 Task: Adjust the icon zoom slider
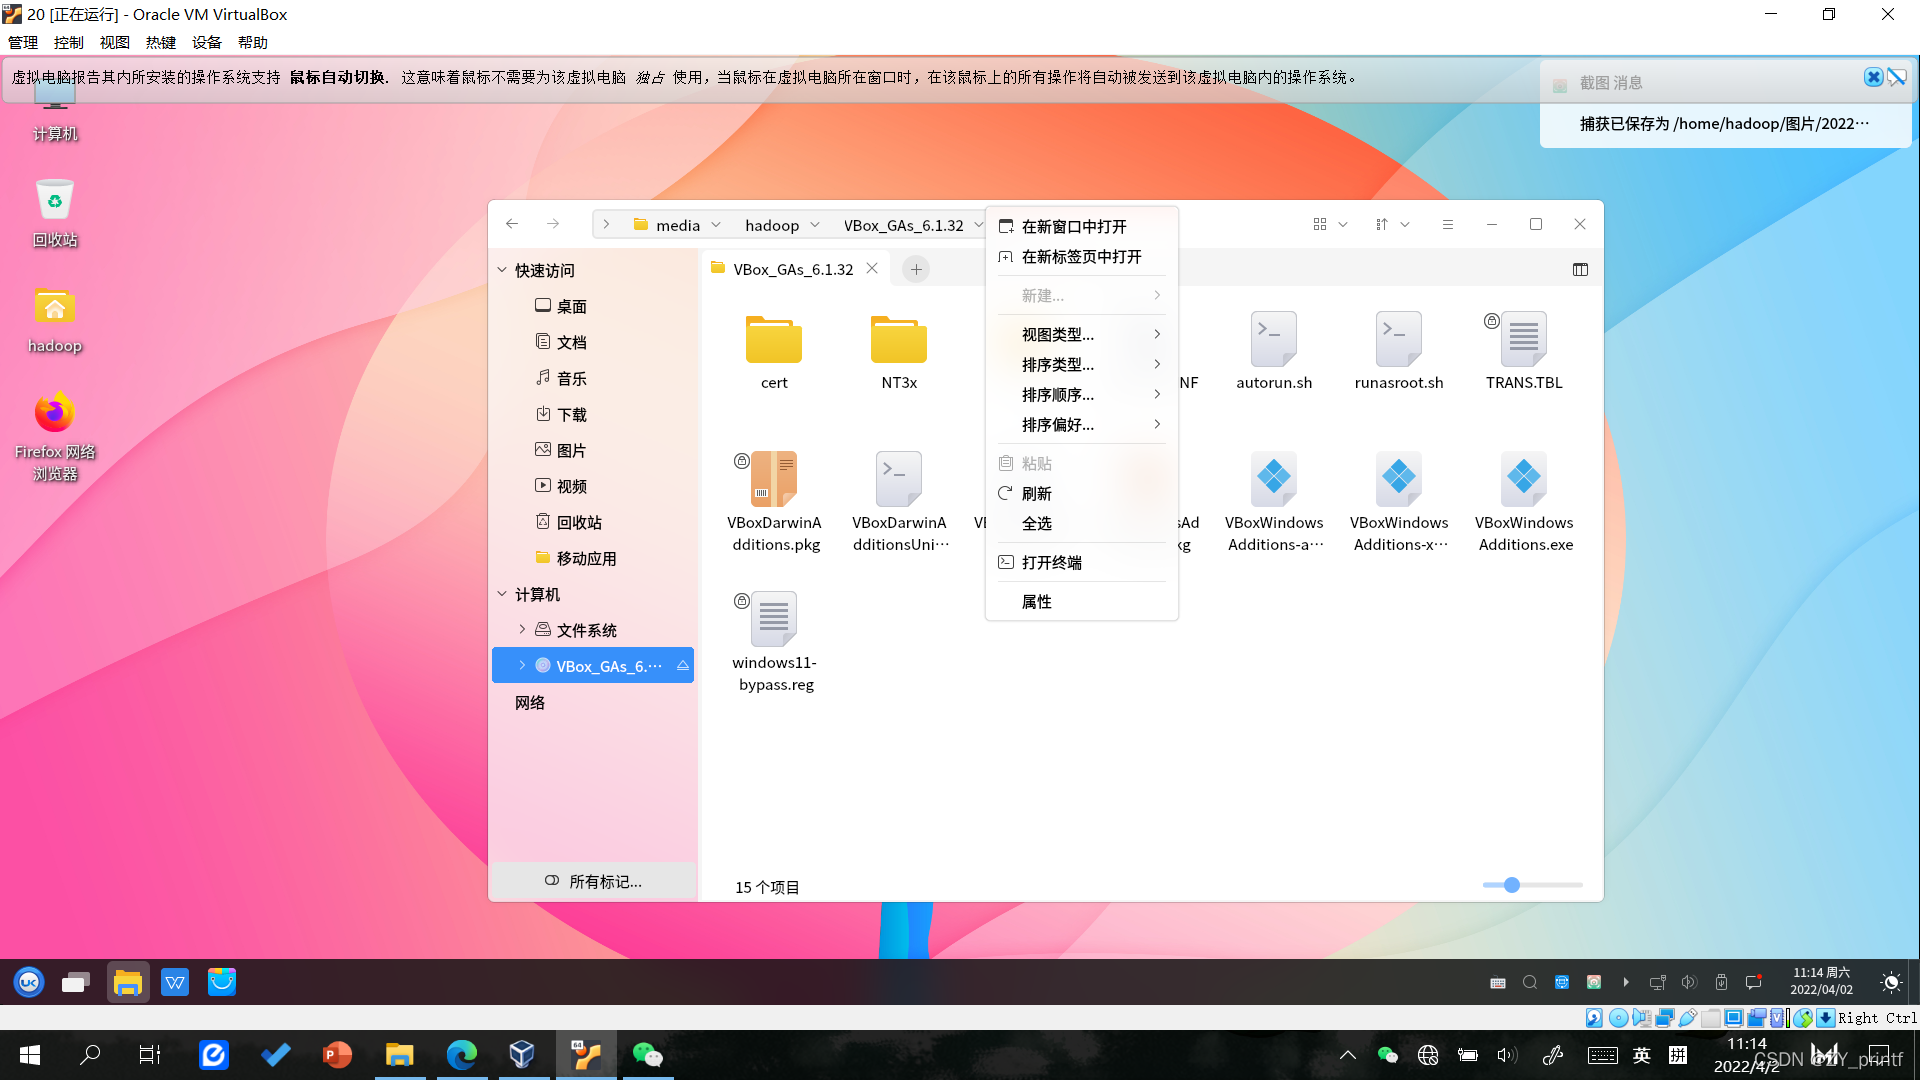pos(1512,885)
